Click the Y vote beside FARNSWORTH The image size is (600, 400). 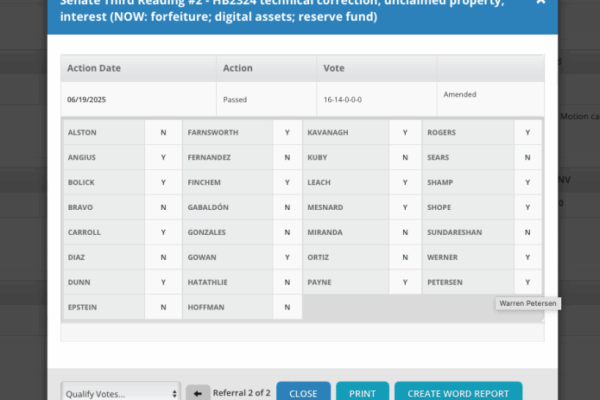[287, 132]
